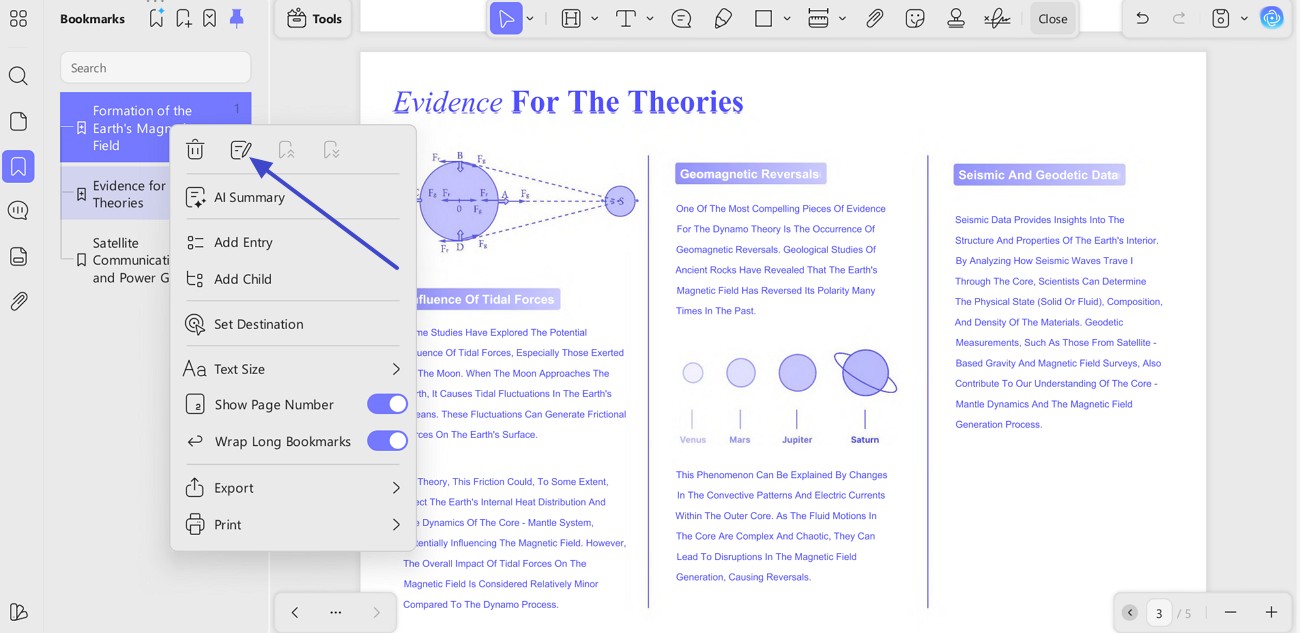This screenshot has height=633, width=1300.
Task: Open the search panel in sidebar
Action: [x=18, y=76]
